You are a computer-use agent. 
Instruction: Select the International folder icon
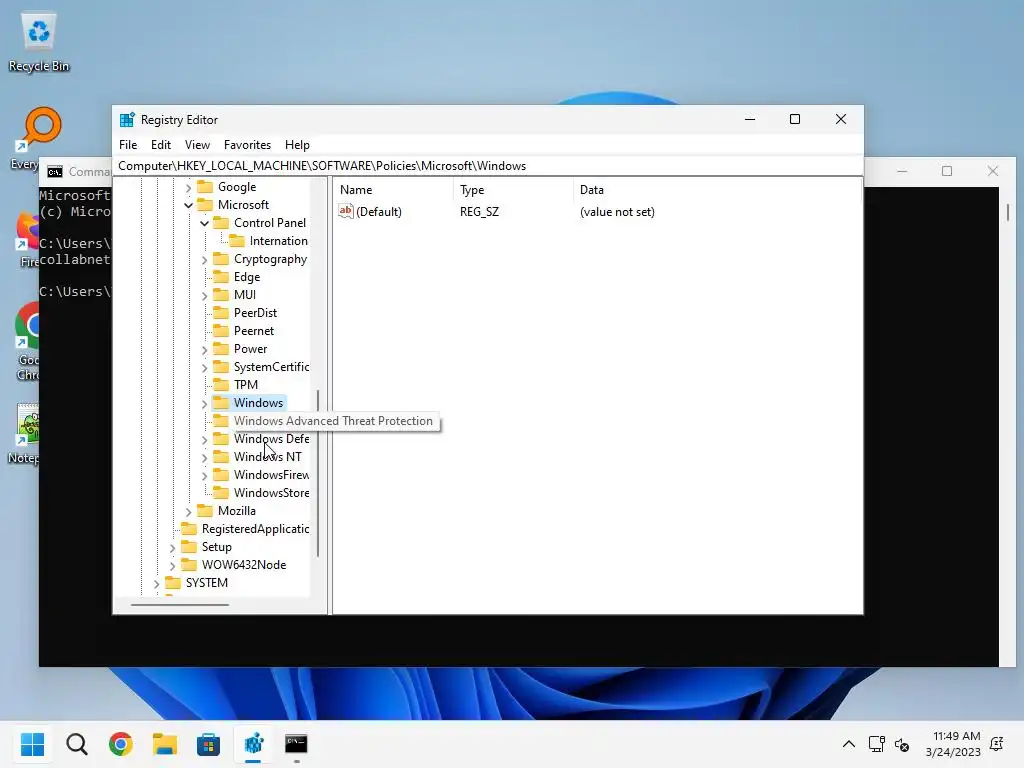tap(237, 241)
